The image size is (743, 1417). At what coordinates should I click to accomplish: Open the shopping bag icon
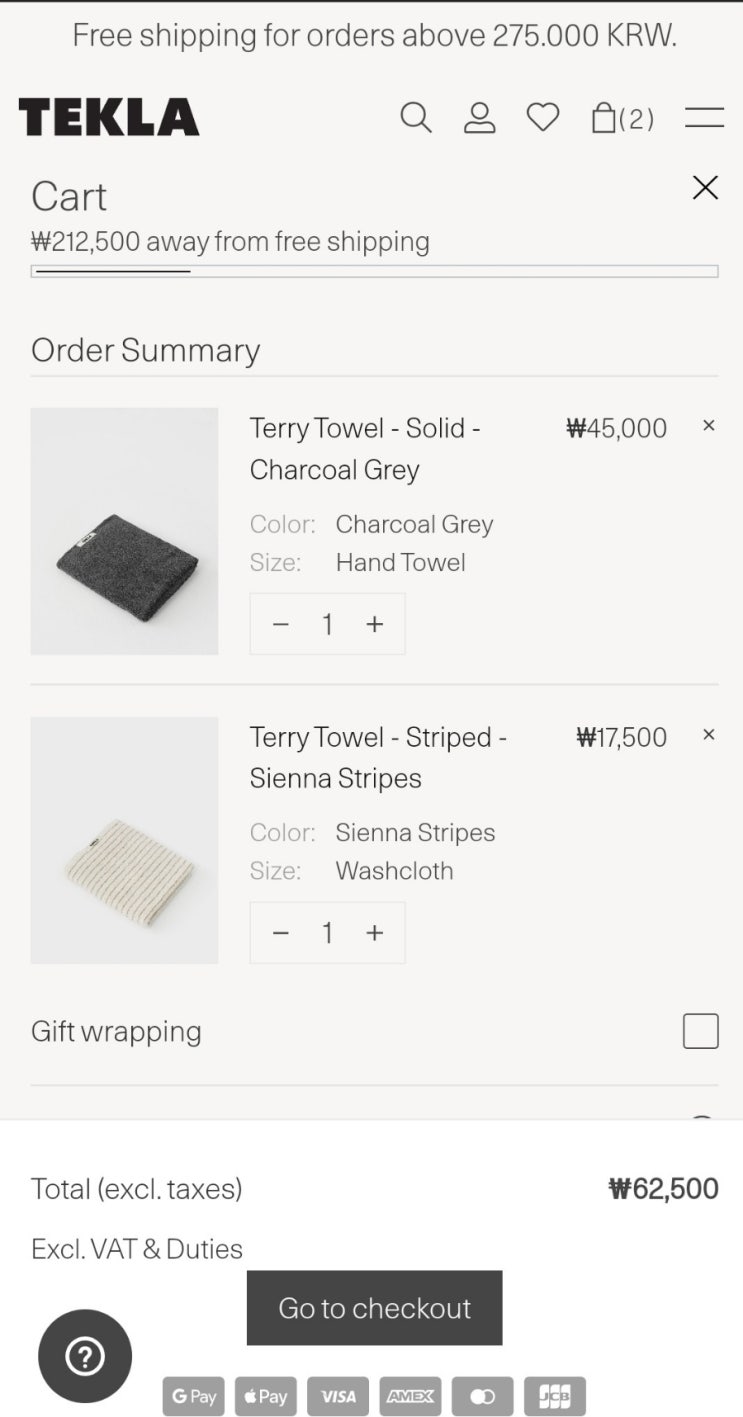tap(621, 118)
